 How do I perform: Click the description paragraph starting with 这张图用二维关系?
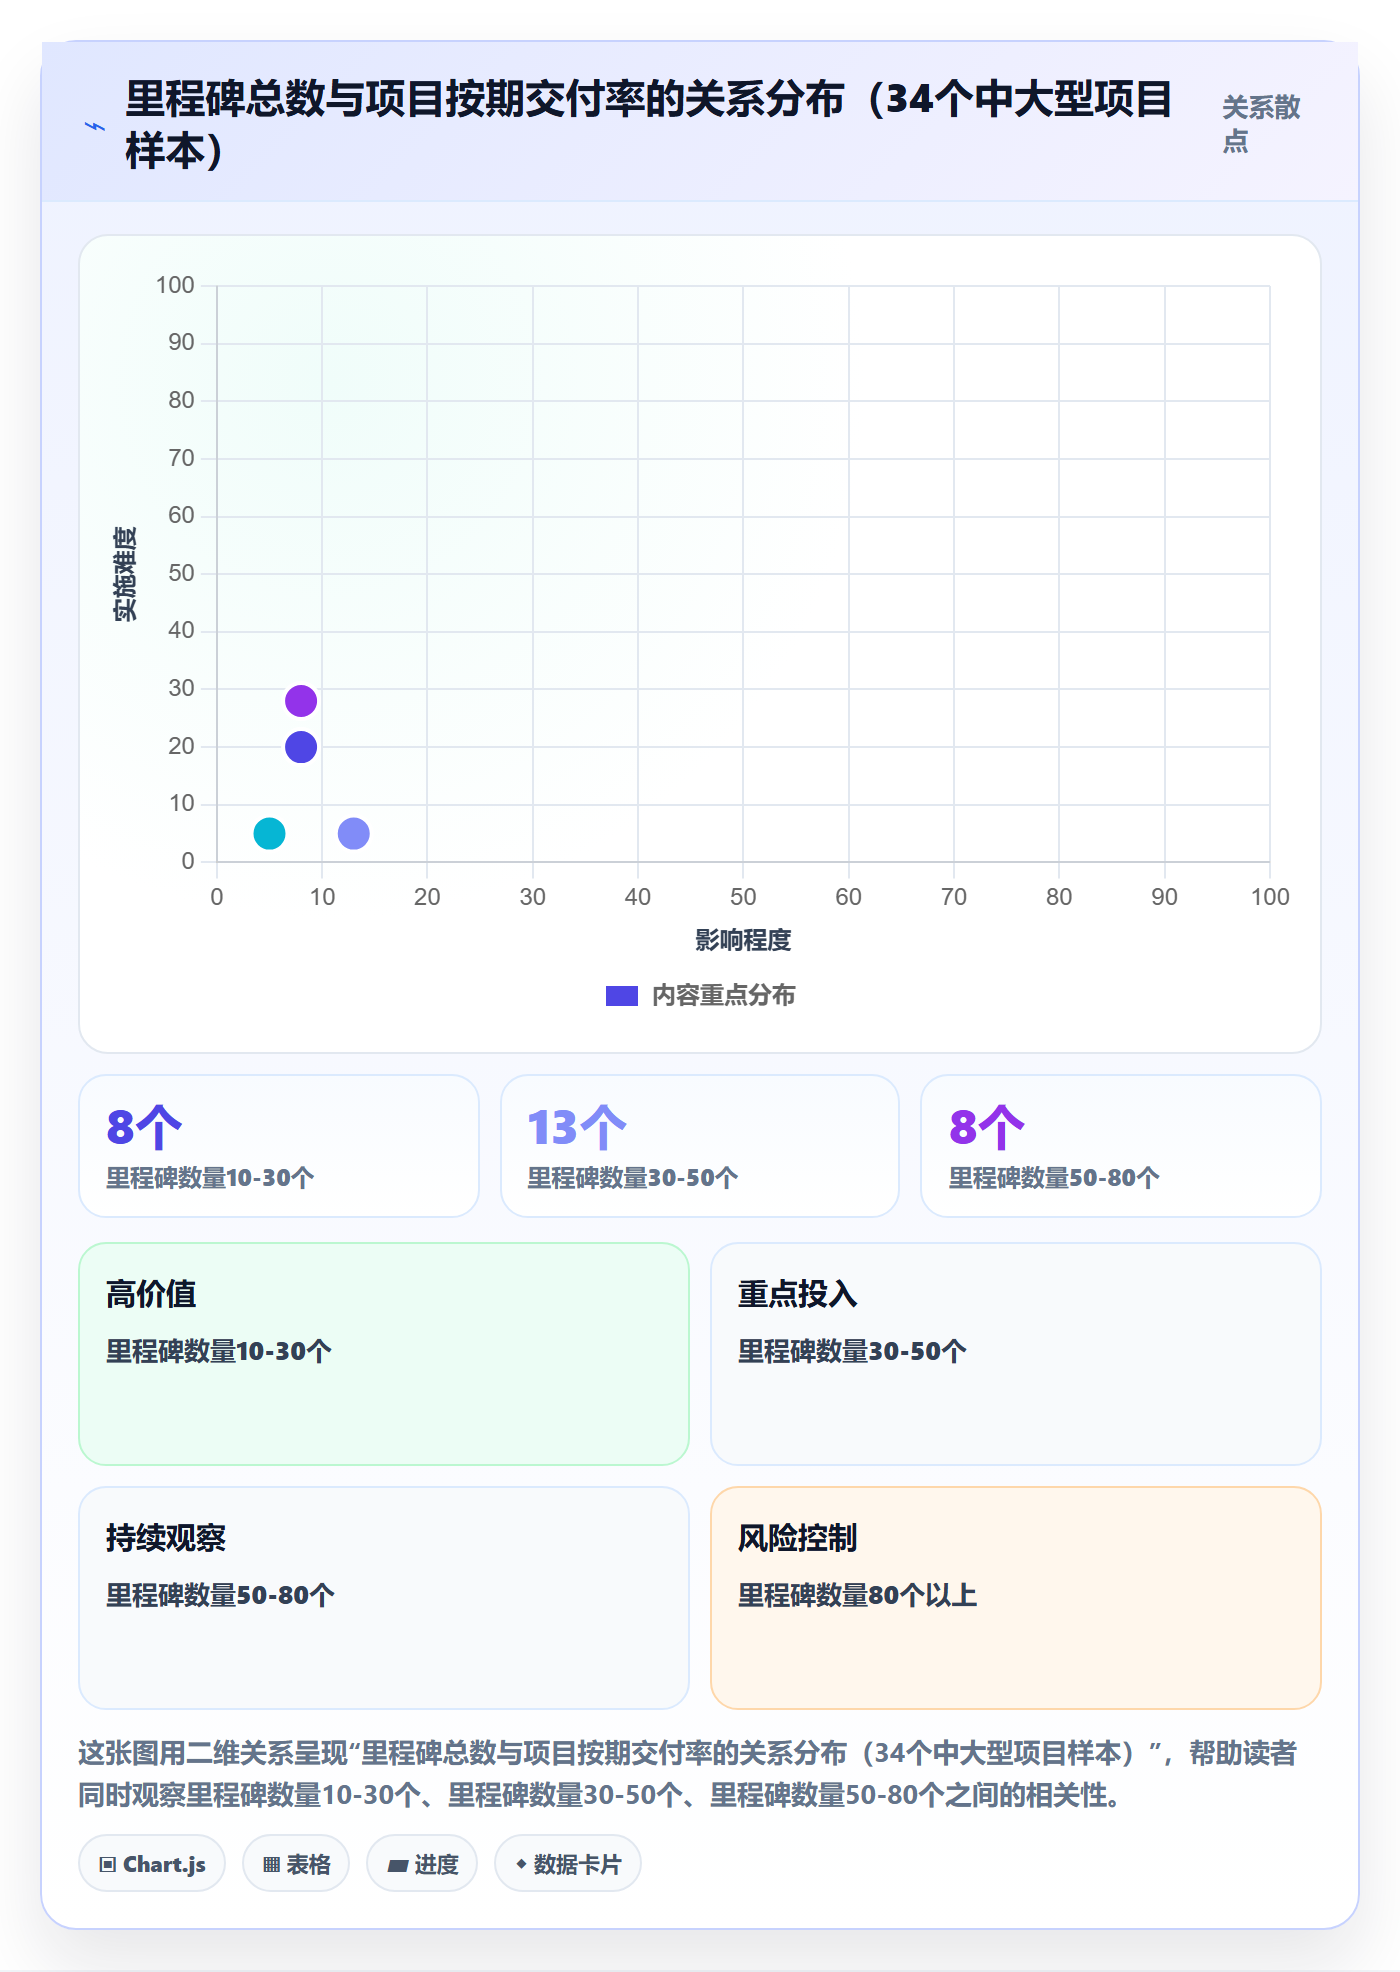pyautogui.click(x=688, y=1774)
